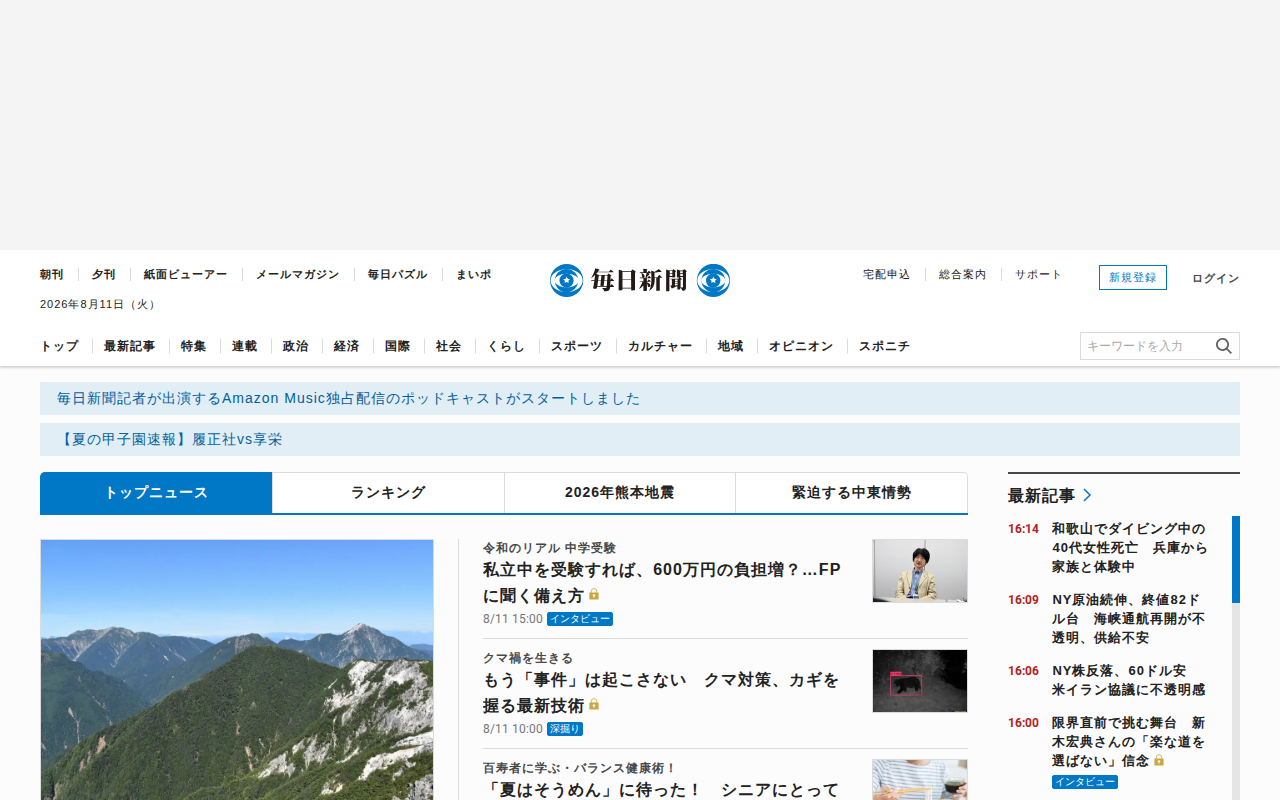Open the 夏の甲子園速報 履正社vs享栄 banner
The width and height of the screenshot is (1280, 800).
pos(640,439)
